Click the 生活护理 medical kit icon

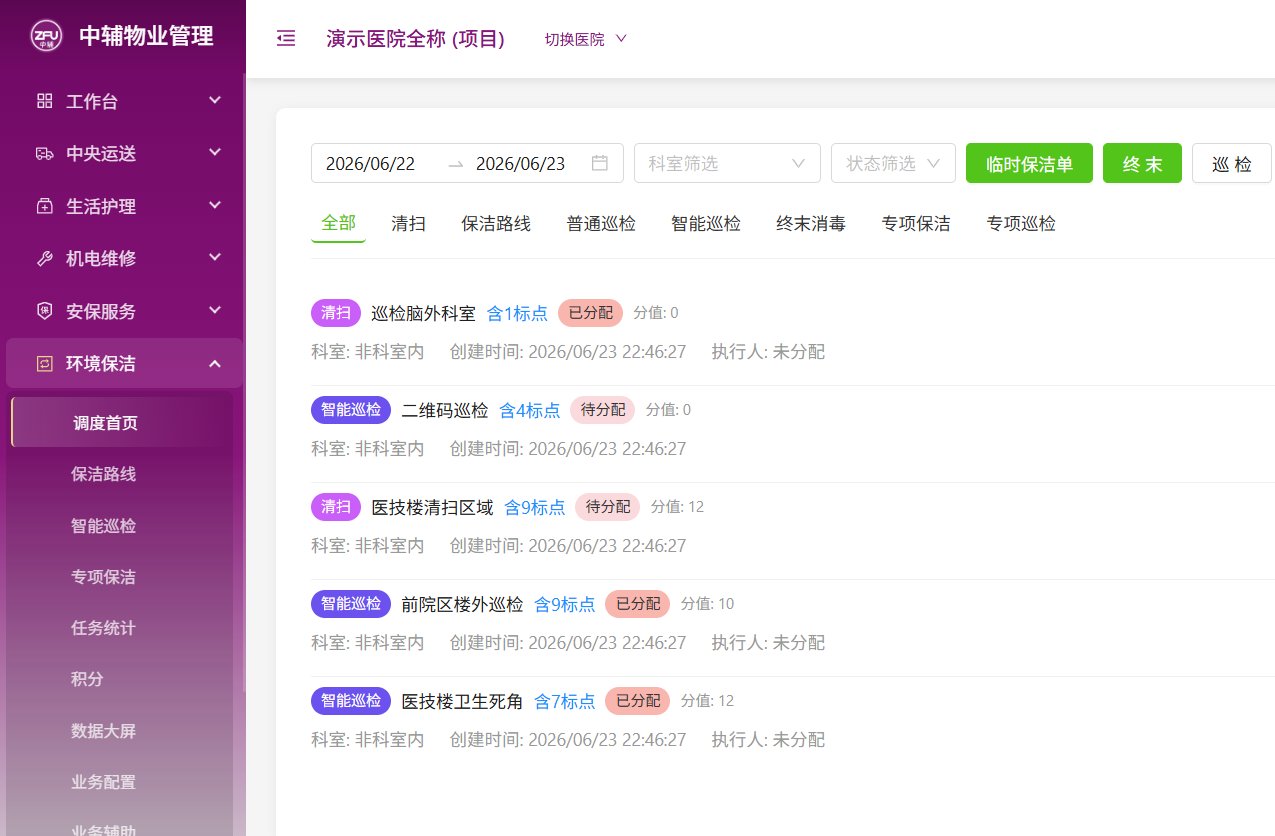tap(44, 206)
